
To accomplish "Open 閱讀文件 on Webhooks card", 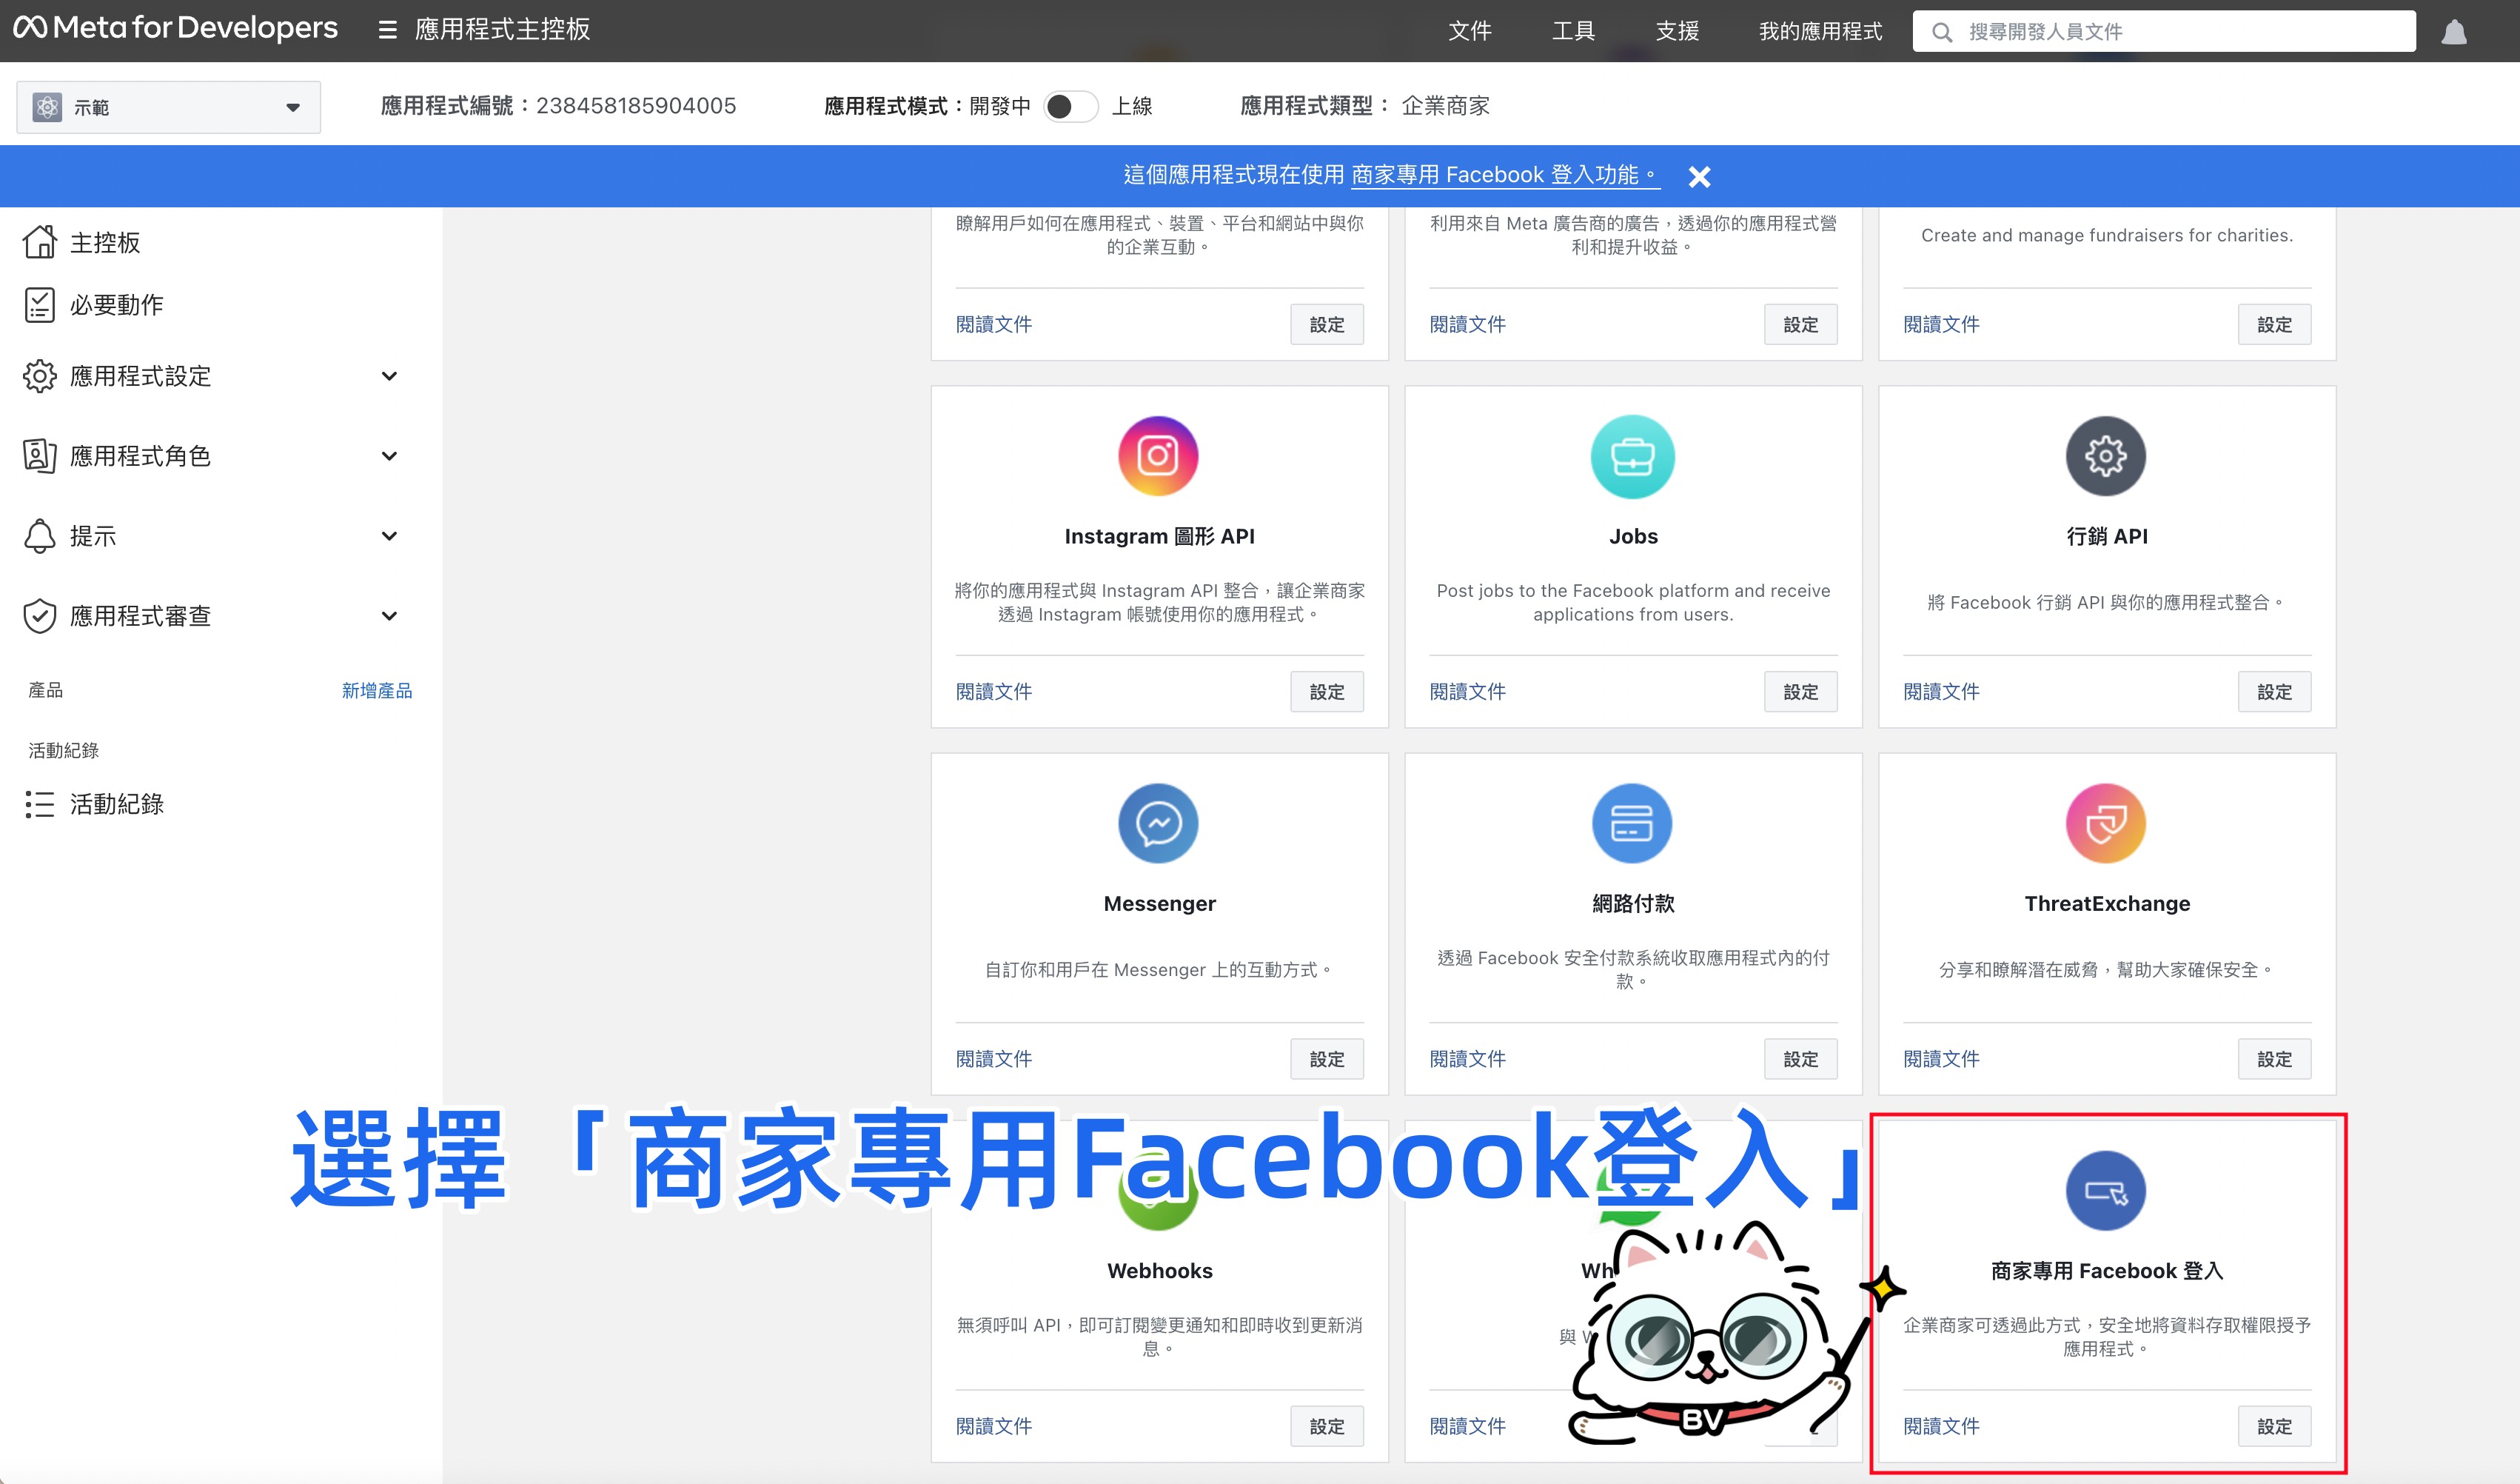I will coord(993,1425).
